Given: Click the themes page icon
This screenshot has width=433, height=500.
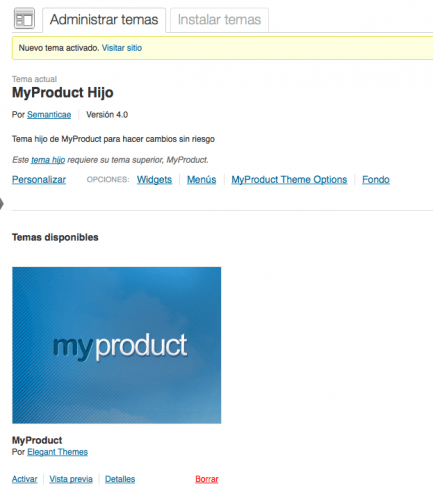Looking at the screenshot, I should click(24, 18).
